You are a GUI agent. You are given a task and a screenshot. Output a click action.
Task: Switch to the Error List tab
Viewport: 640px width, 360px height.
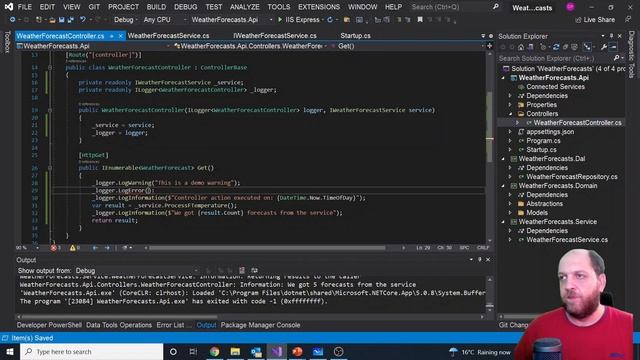pos(171,325)
